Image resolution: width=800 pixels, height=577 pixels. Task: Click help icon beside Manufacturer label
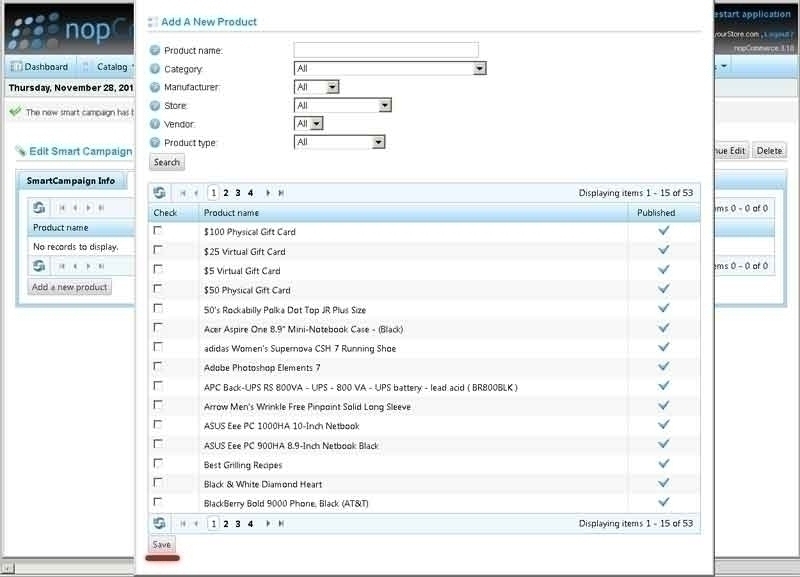point(155,87)
